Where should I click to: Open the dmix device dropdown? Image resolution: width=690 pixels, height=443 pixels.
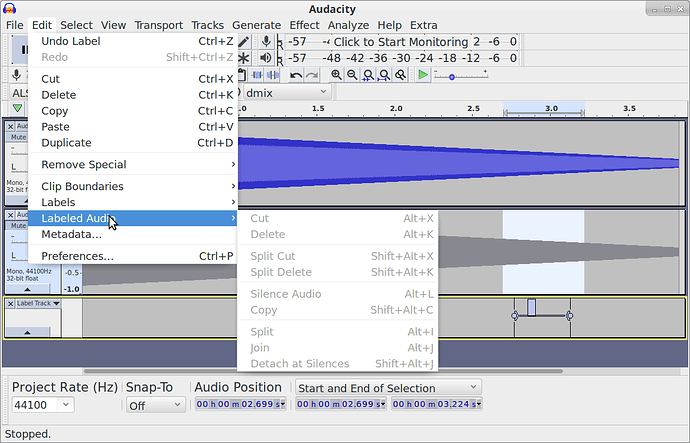click(286, 93)
